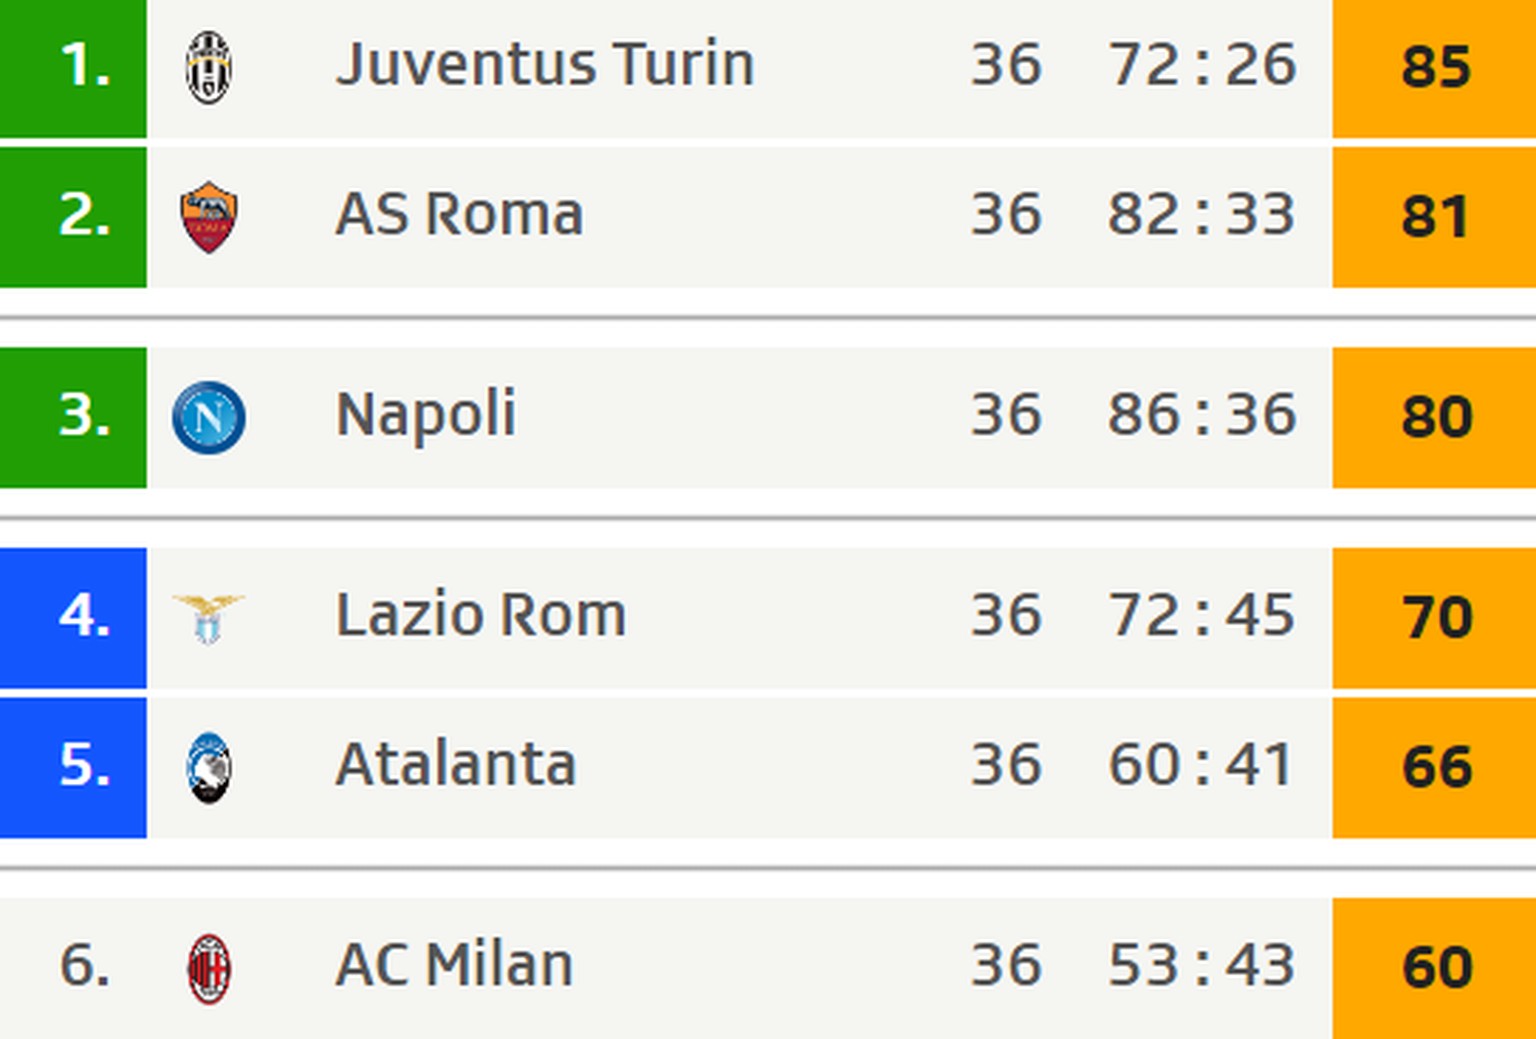The width and height of the screenshot is (1536, 1039).
Task: Click the Juventus Turin club crest
Action: [x=209, y=67]
